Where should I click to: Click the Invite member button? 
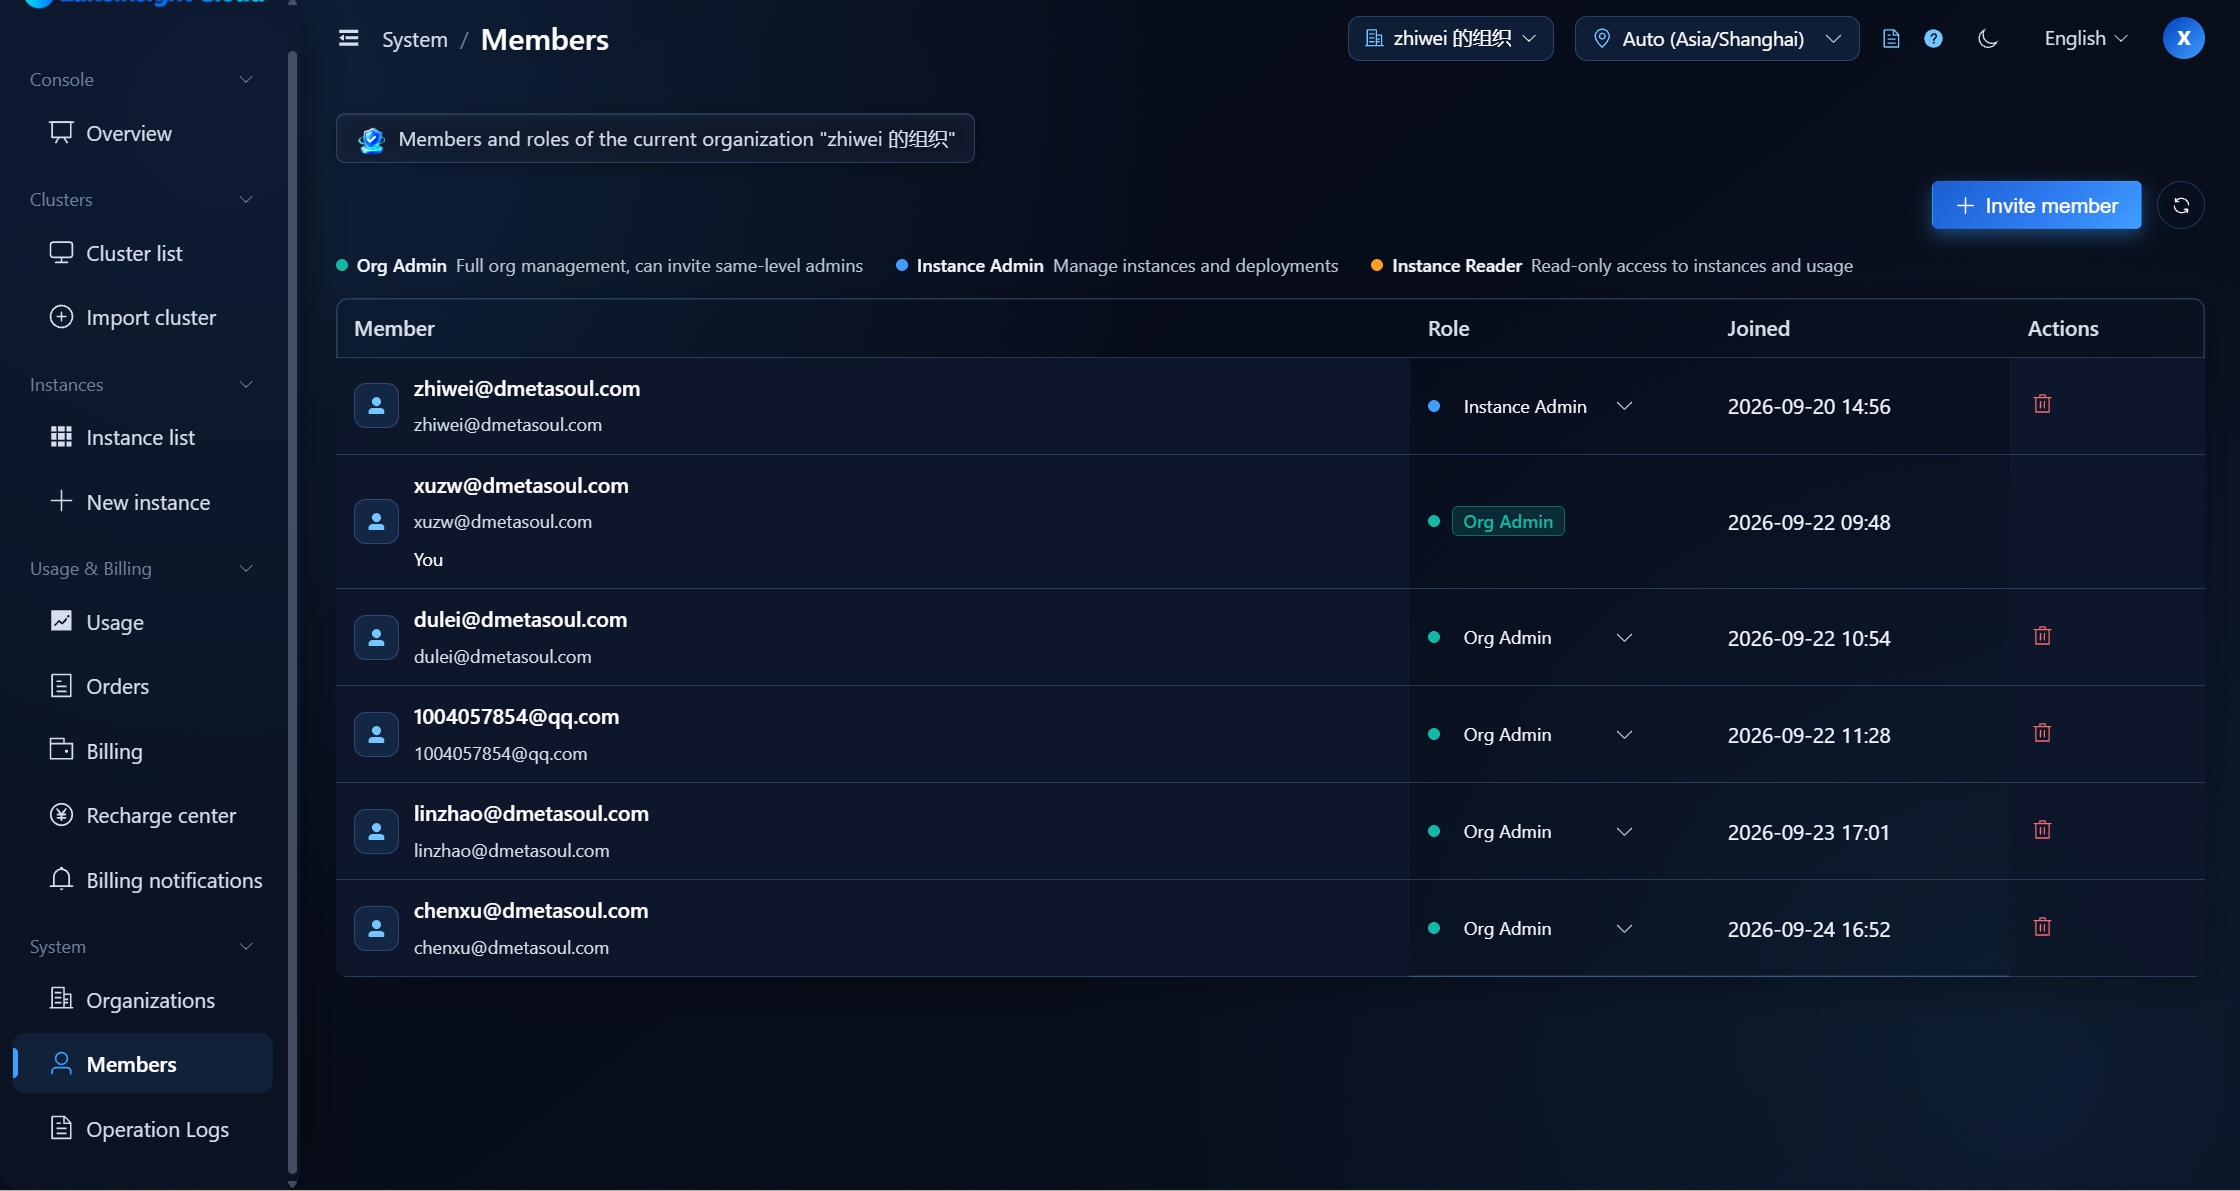click(2036, 205)
